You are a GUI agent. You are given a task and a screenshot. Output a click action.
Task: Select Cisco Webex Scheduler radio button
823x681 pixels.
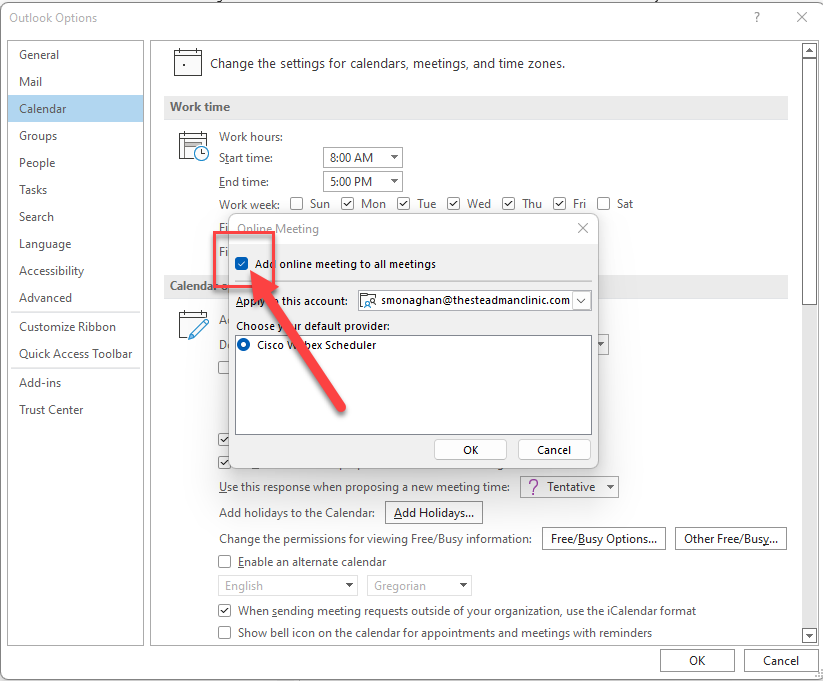(x=244, y=345)
